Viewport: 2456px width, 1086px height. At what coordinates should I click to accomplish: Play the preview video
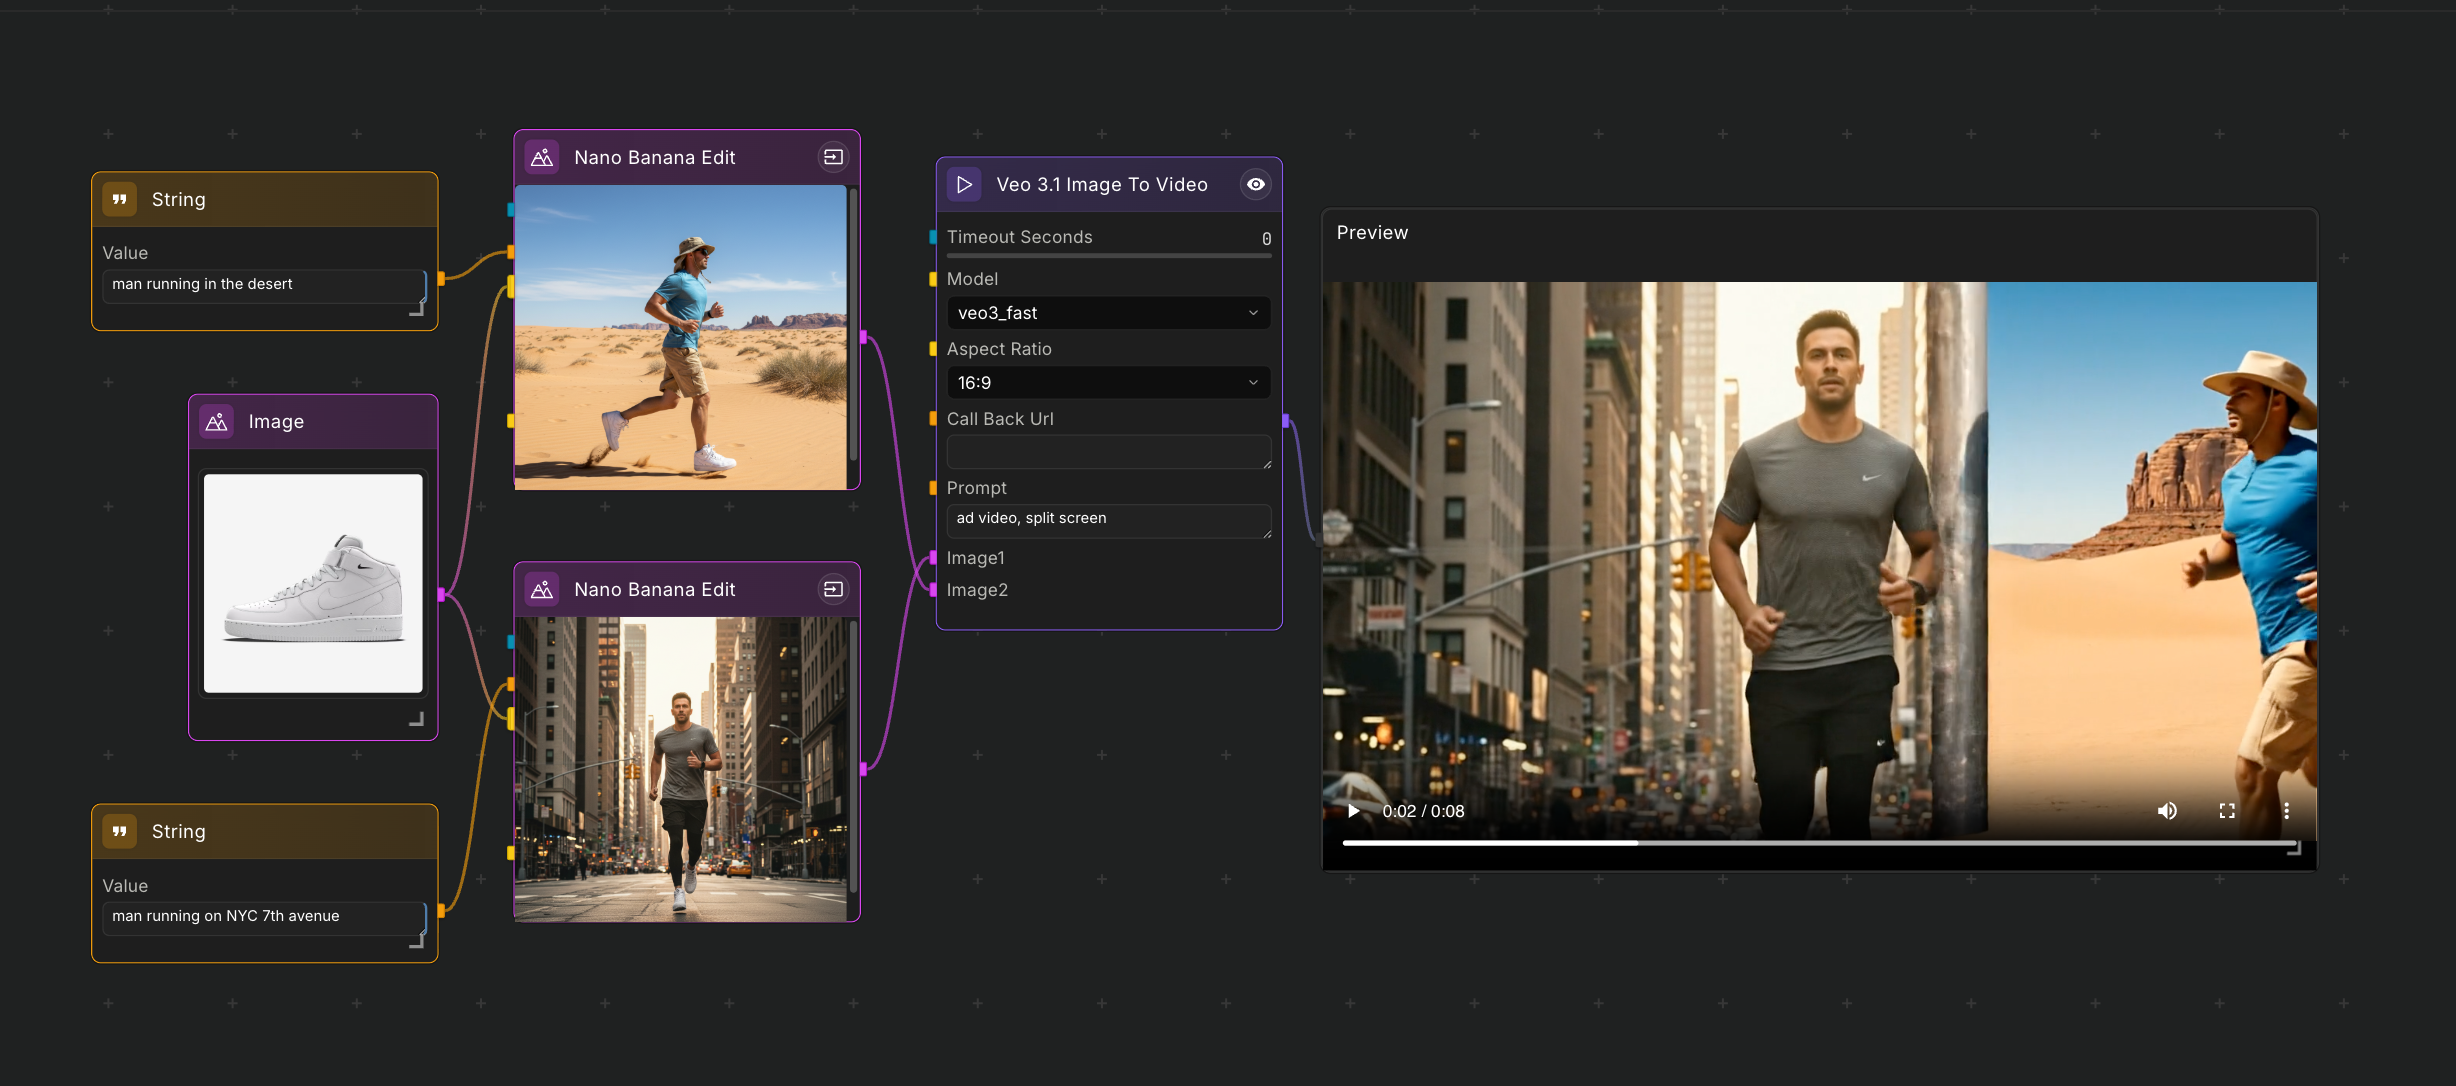click(1353, 811)
